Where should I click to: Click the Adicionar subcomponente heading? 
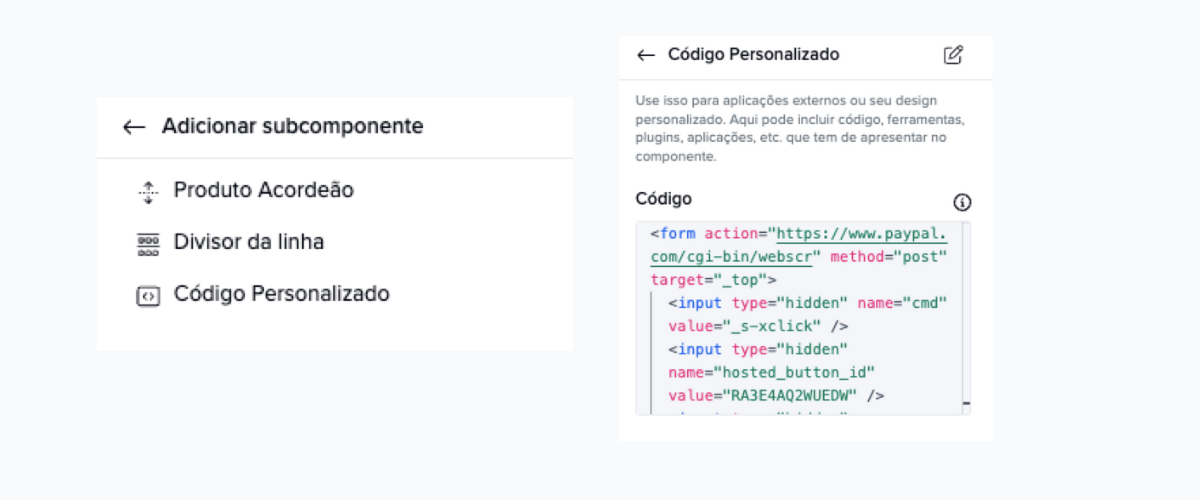(x=292, y=126)
